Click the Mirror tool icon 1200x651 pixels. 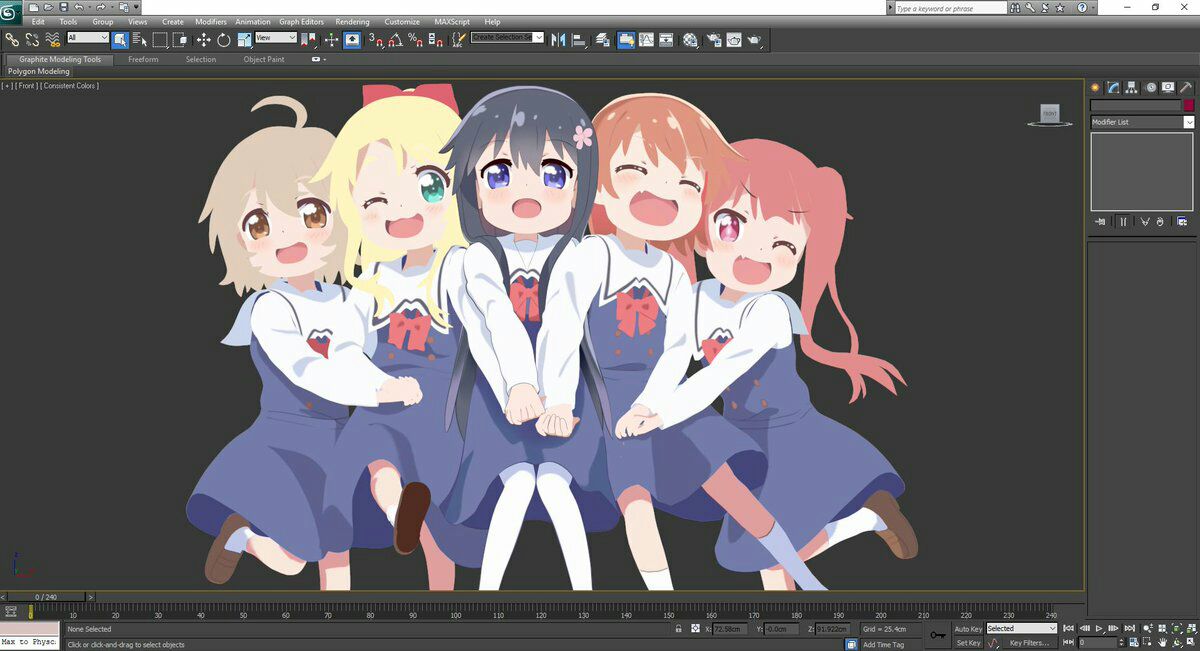point(558,40)
